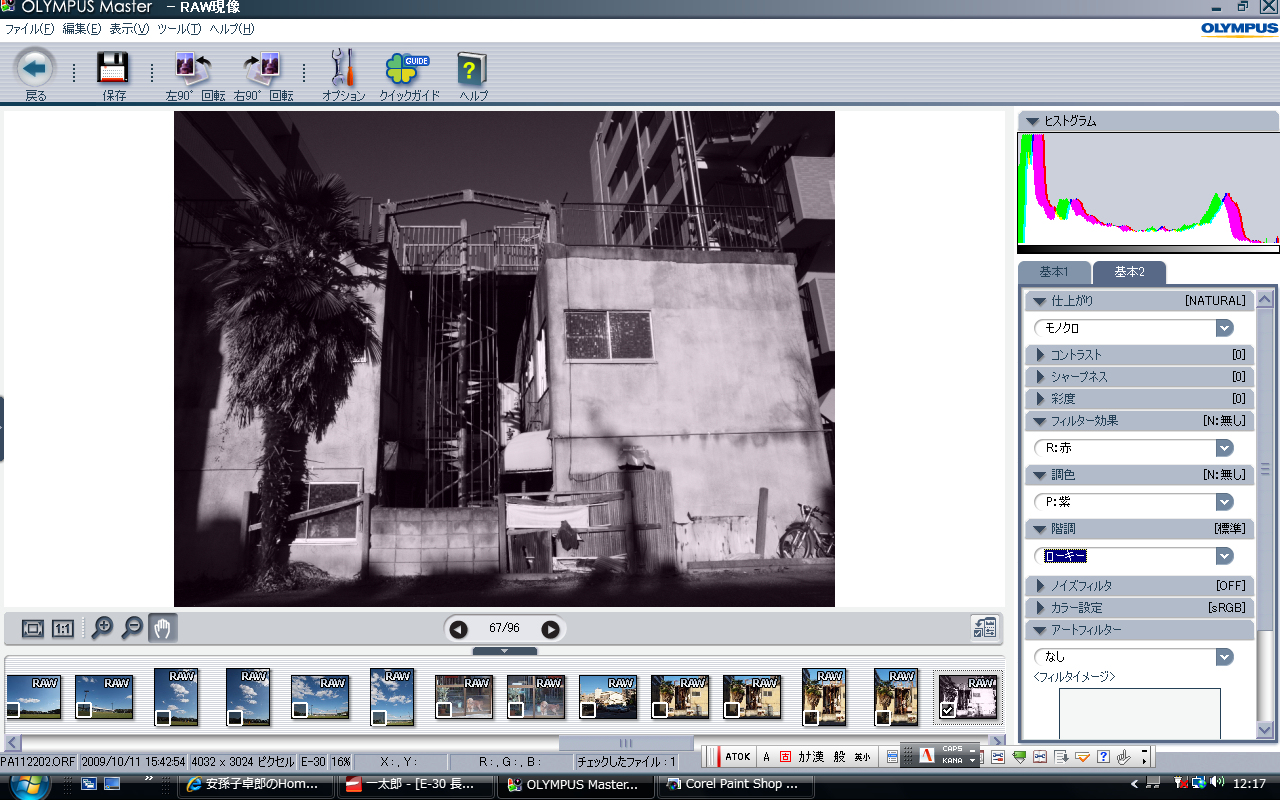Open the Windows Start menu orb

(x=30, y=783)
